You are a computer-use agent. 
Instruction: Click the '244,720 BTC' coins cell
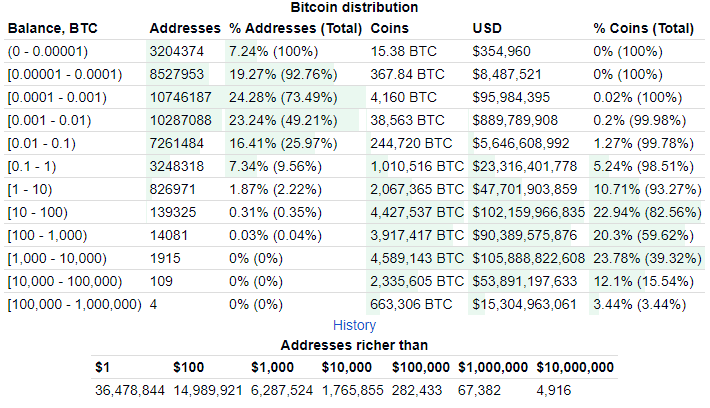click(411, 144)
